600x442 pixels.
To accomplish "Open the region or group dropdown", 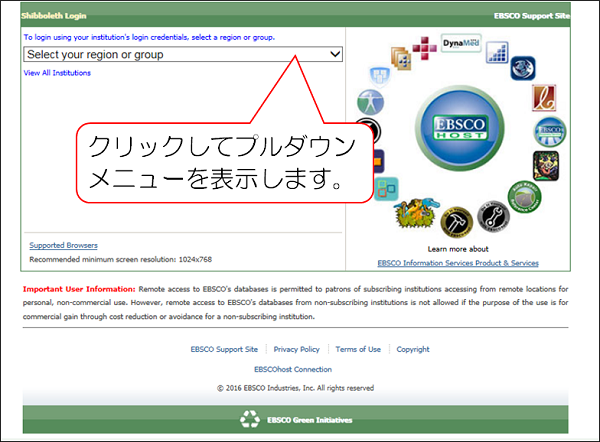I will point(183,54).
